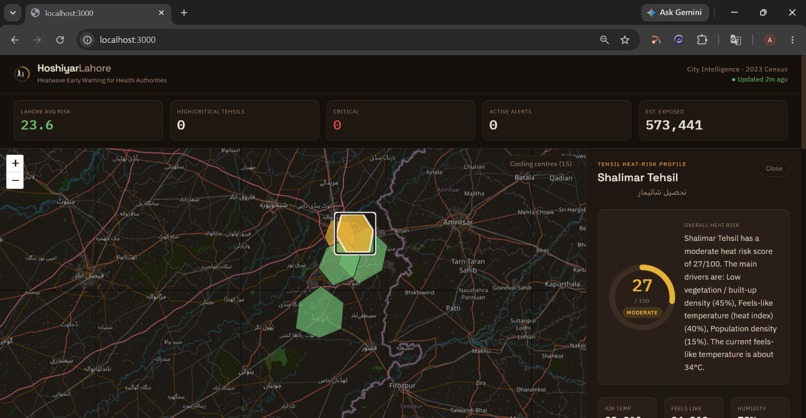Open Chrome three-dot menu
Screen dimensions: 806x418
coord(792,40)
